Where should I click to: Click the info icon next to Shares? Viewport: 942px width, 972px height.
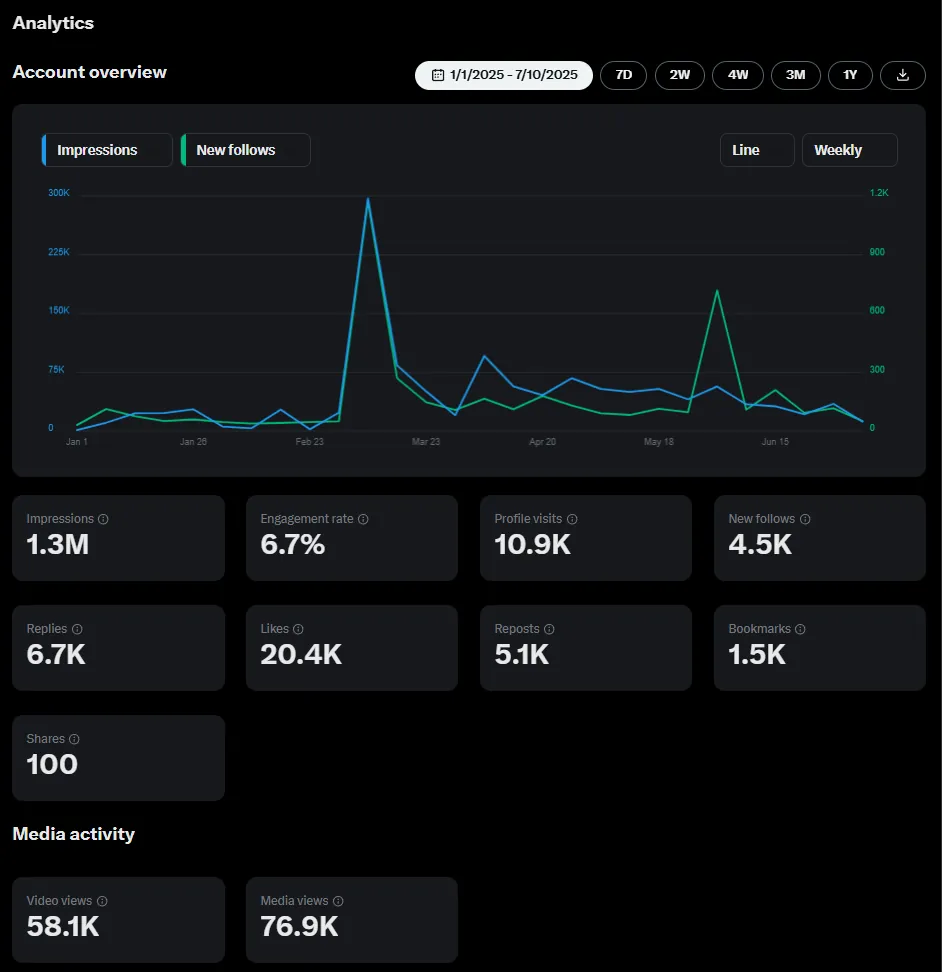click(74, 739)
